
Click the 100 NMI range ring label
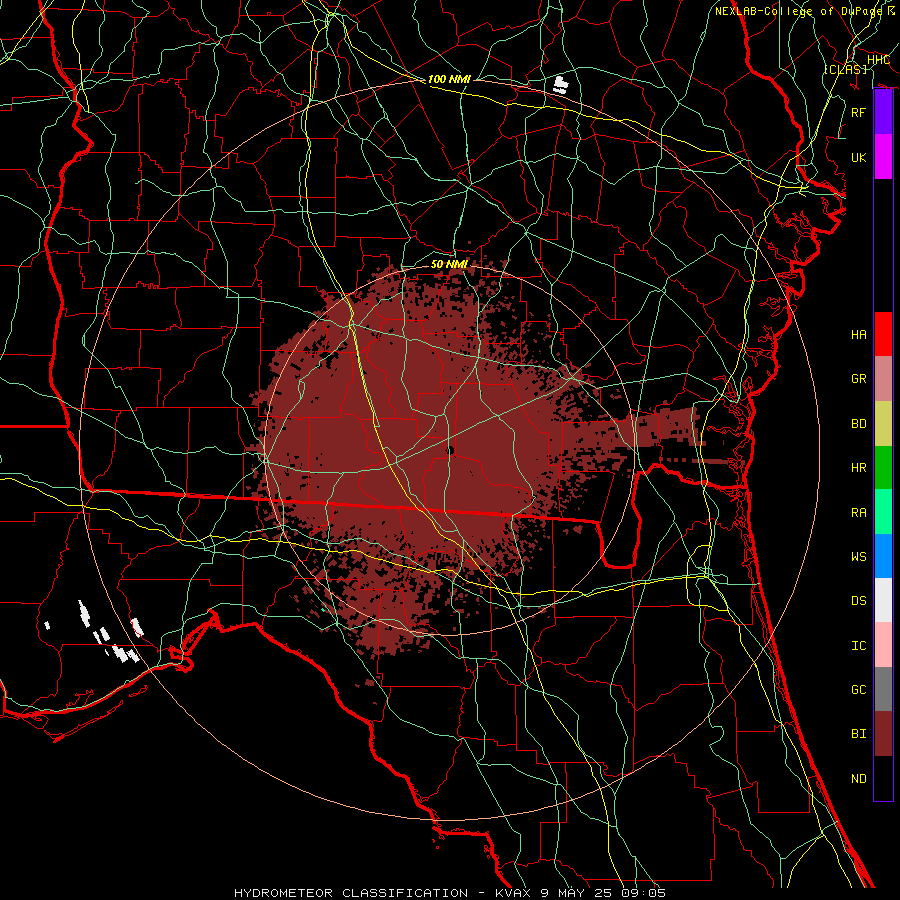pos(449,79)
